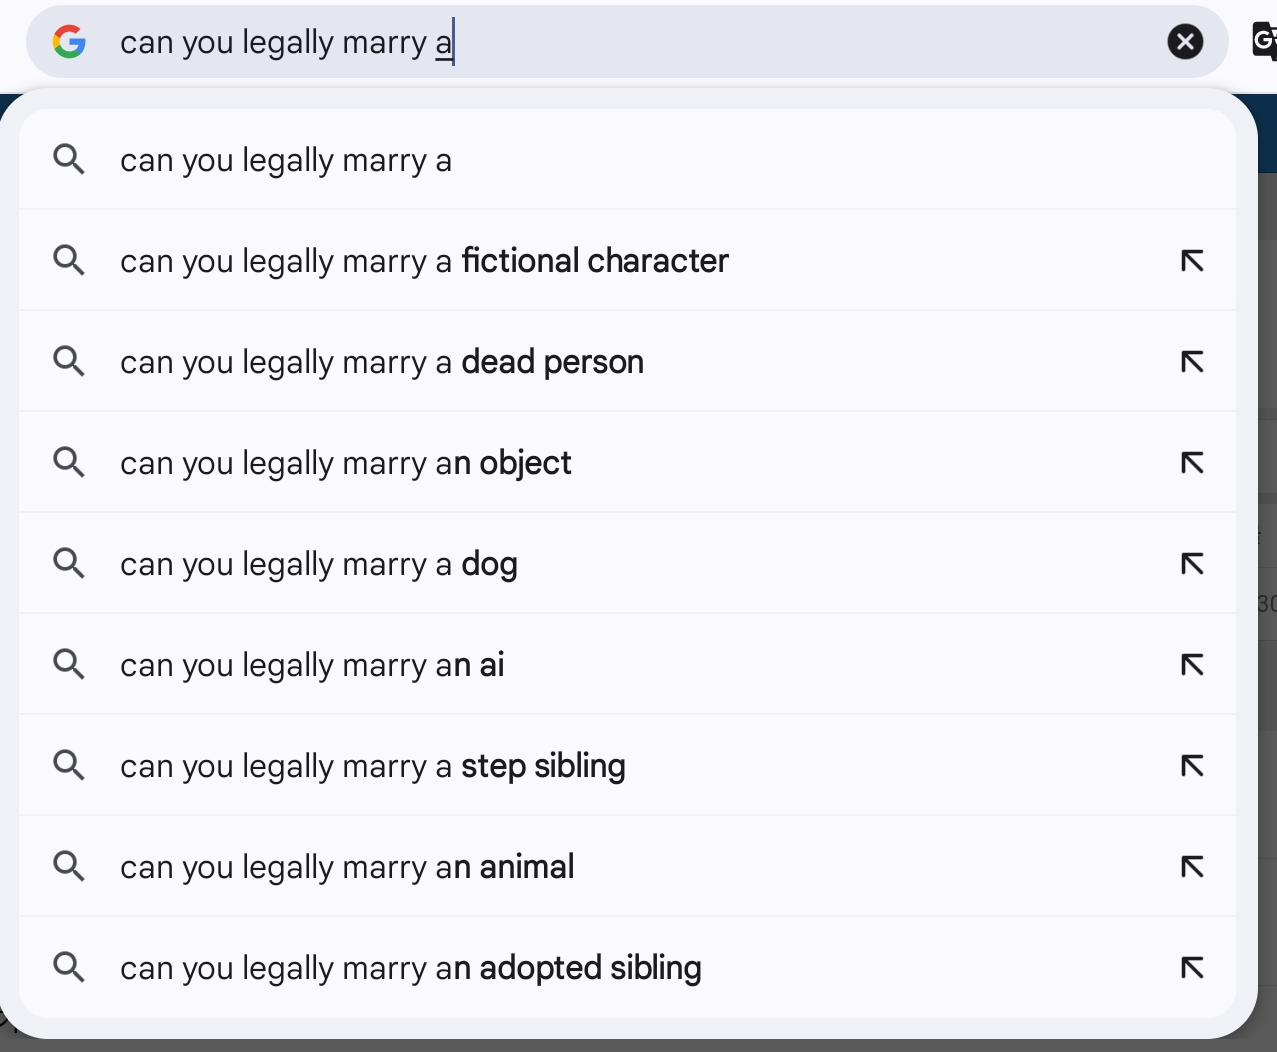This screenshot has height=1052, width=1277.
Task: Fill query arrow for dead person suggestion
Action: click(x=1192, y=362)
